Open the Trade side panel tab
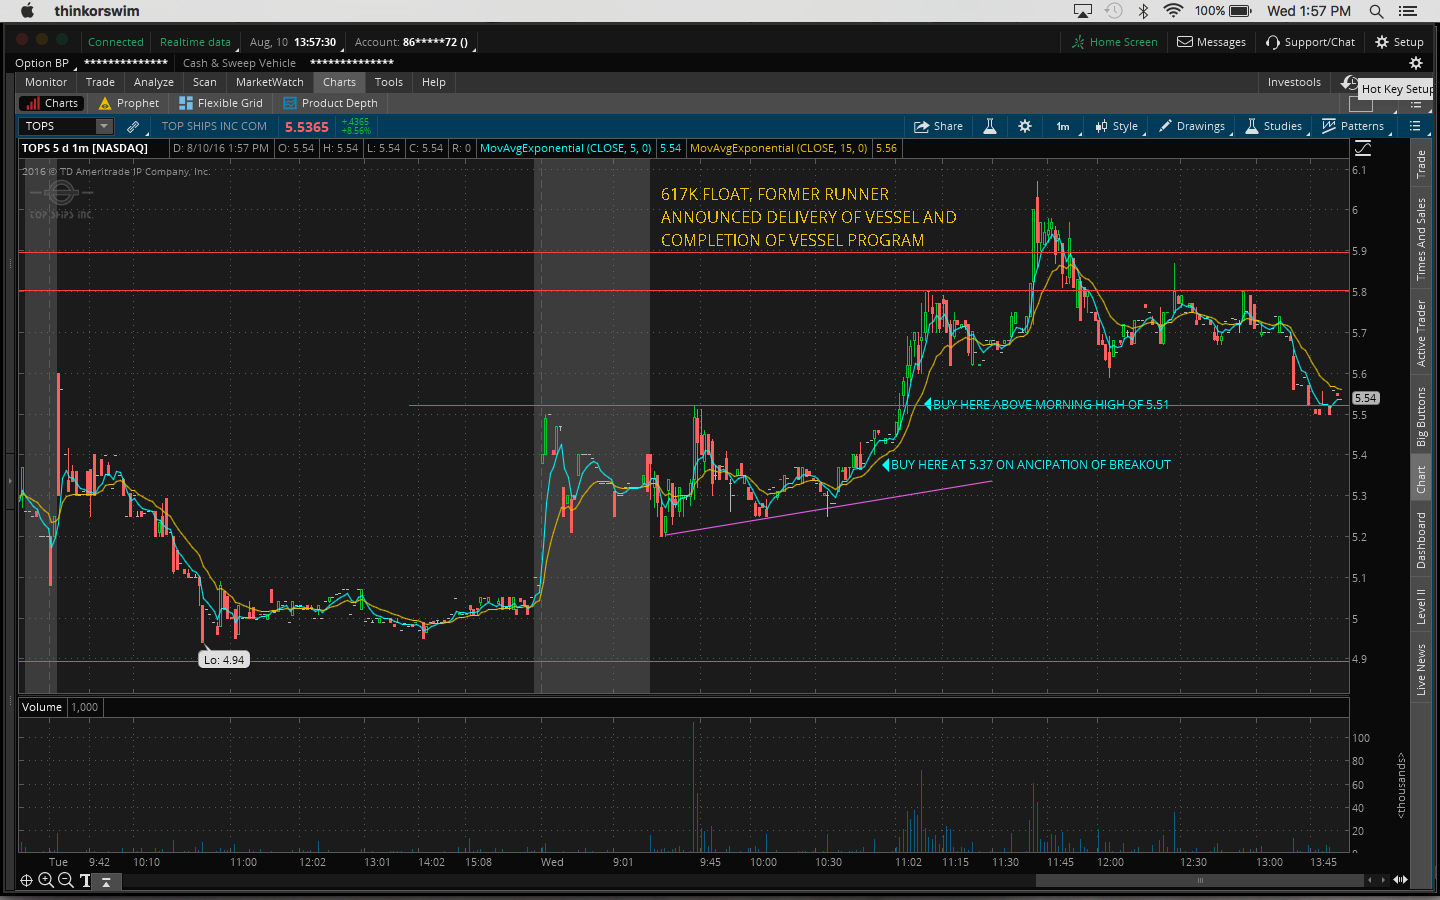This screenshot has width=1440, height=900. [x=1421, y=164]
